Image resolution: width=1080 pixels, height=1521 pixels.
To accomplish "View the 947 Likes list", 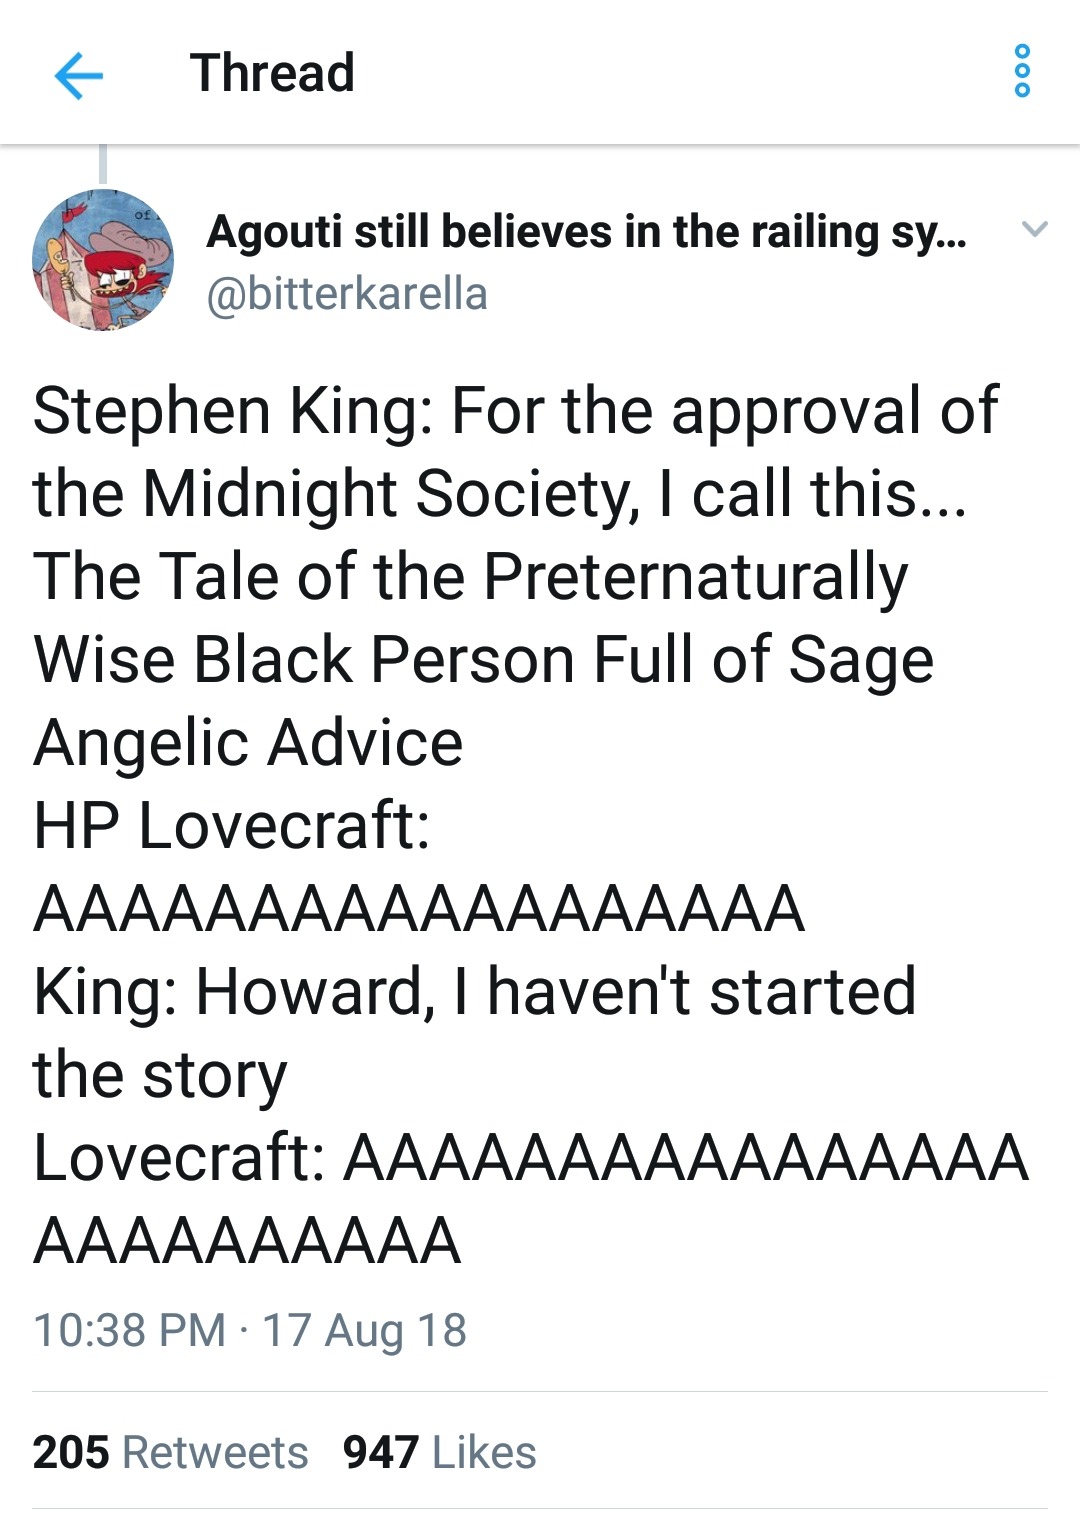I will pyautogui.click(x=440, y=1452).
